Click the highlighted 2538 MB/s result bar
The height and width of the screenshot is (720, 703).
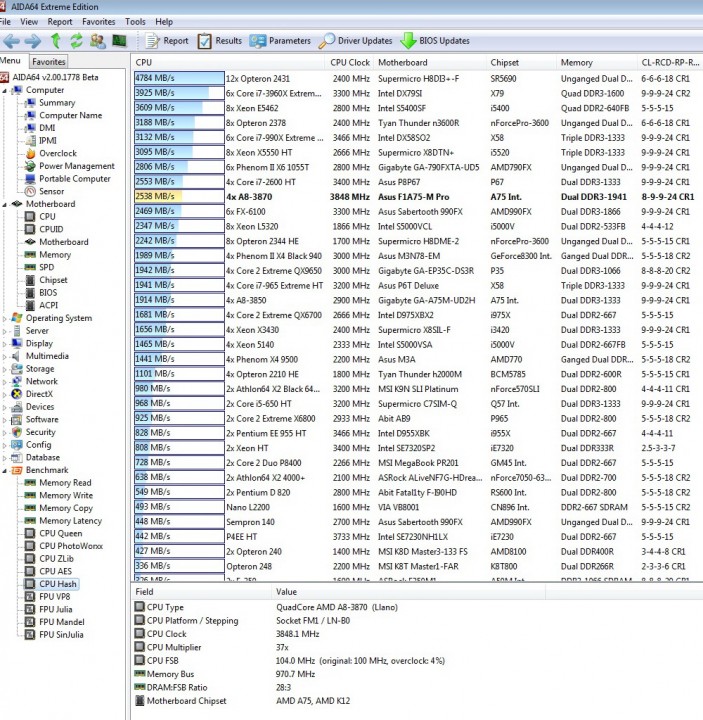click(x=179, y=197)
